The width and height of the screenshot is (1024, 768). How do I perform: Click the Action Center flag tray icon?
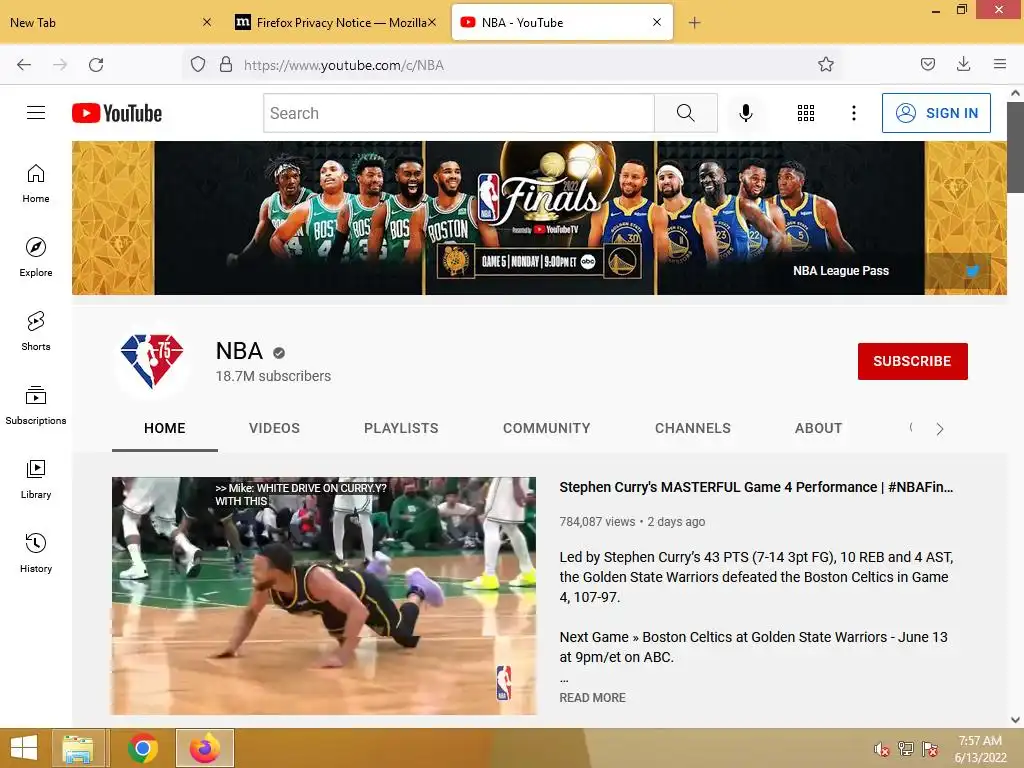coord(930,749)
